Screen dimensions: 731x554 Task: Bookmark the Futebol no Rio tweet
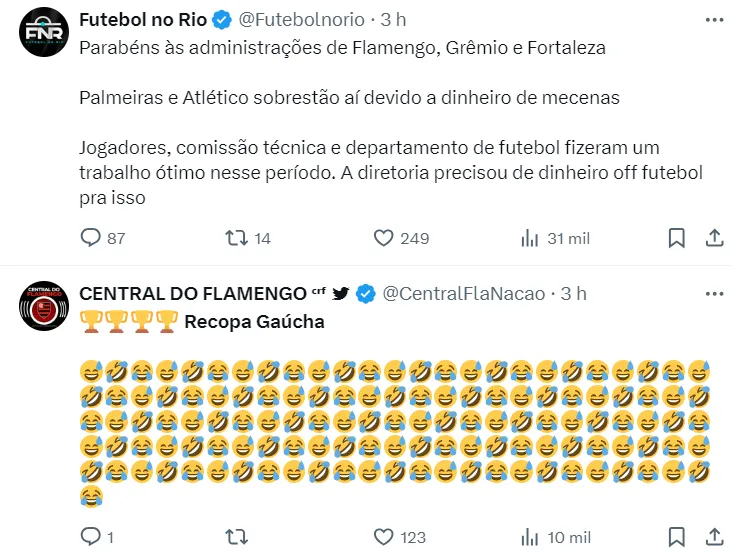pos(676,238)
